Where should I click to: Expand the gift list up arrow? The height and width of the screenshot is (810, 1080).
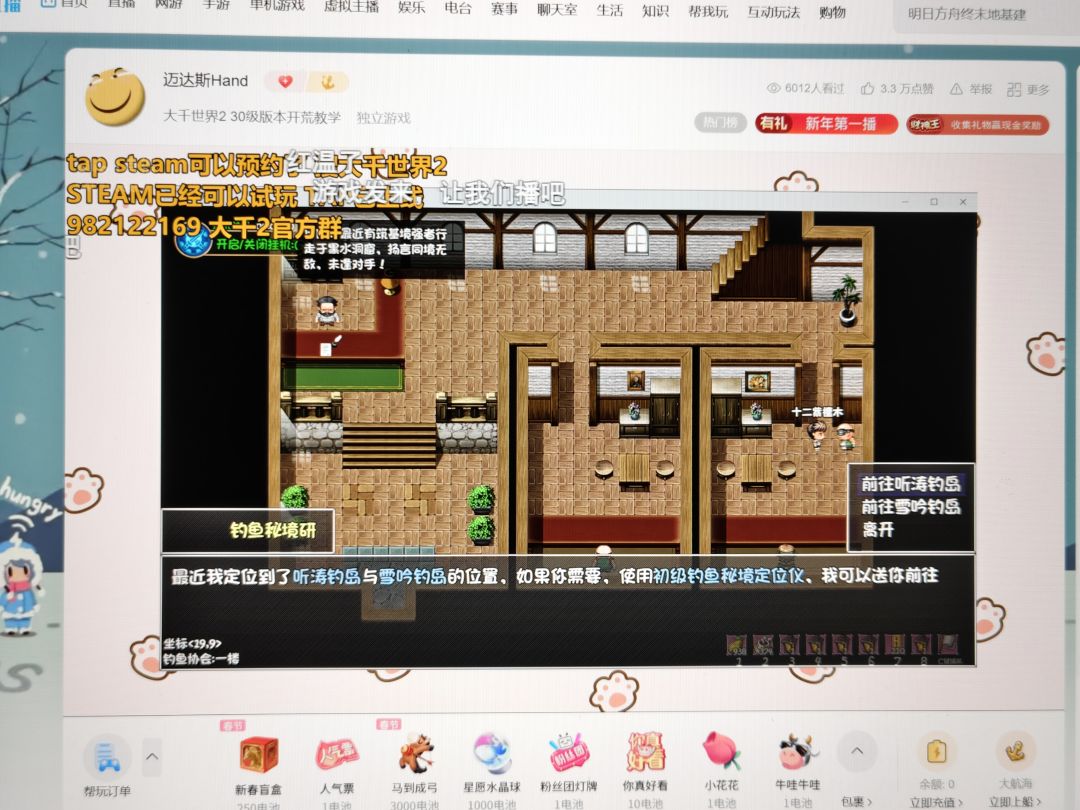(857, 751)
